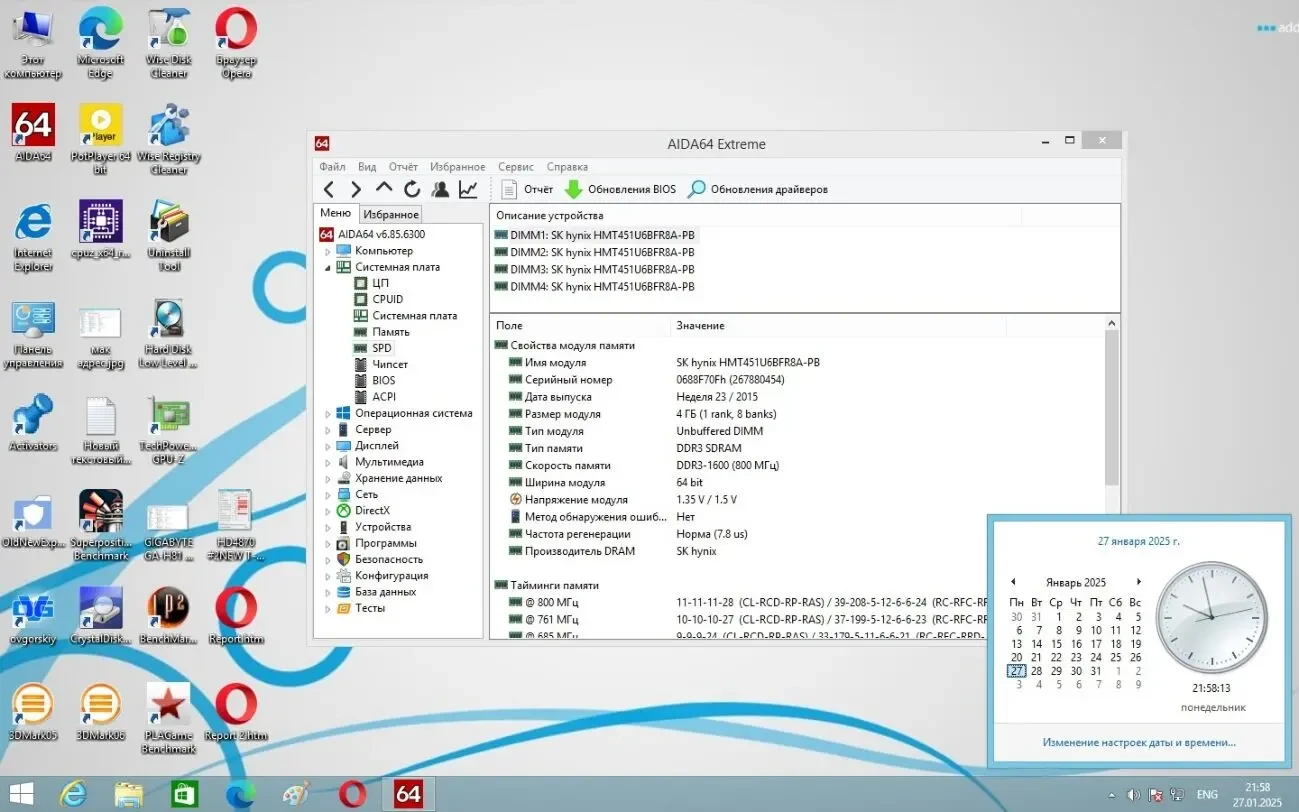
Task: Open the graph chart icon in toolbar
Action: 468,189
